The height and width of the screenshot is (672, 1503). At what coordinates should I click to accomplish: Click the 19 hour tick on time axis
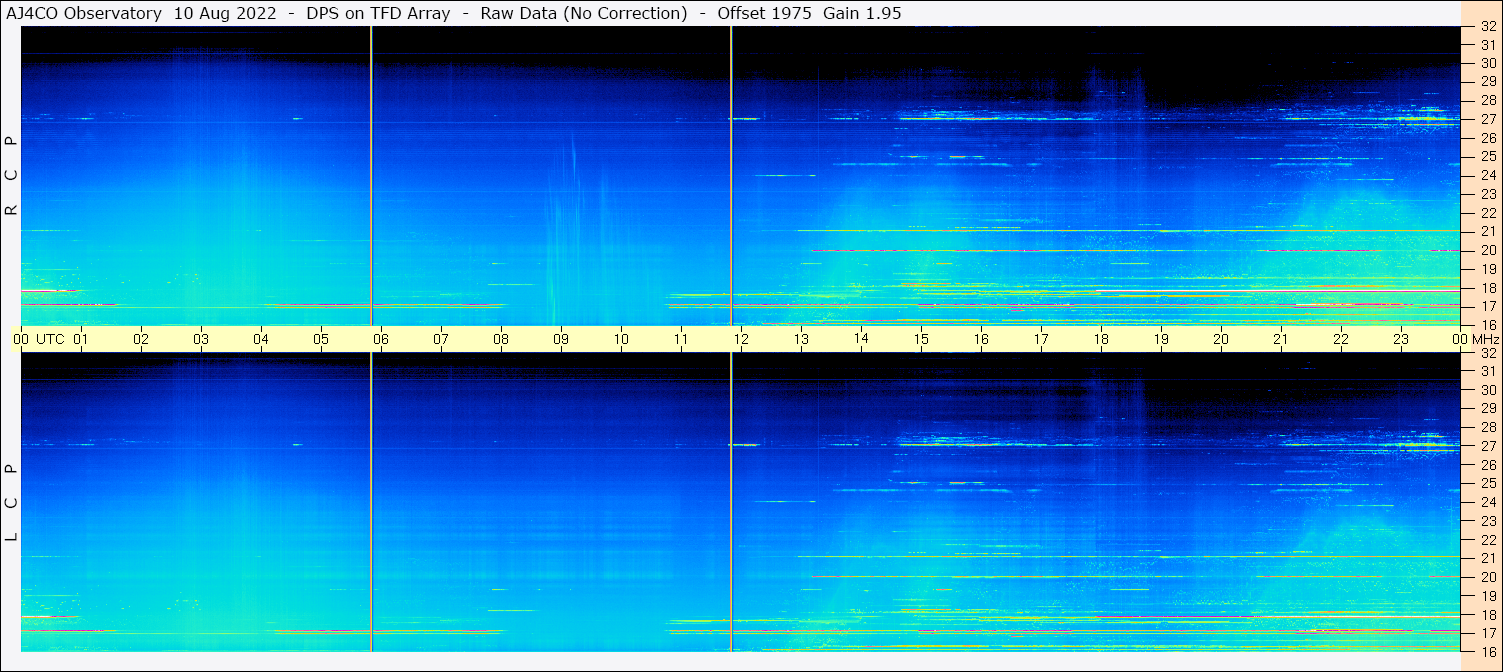coord(1161,339)
